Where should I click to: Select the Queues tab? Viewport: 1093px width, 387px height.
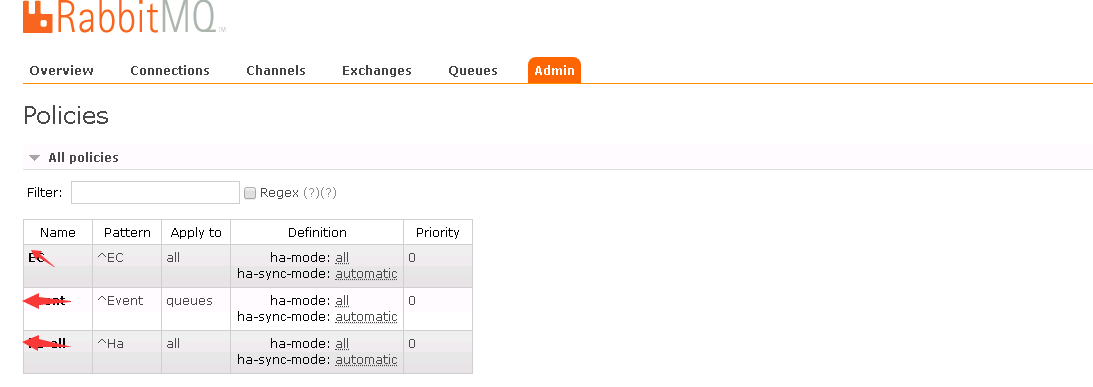pos(473,70)
